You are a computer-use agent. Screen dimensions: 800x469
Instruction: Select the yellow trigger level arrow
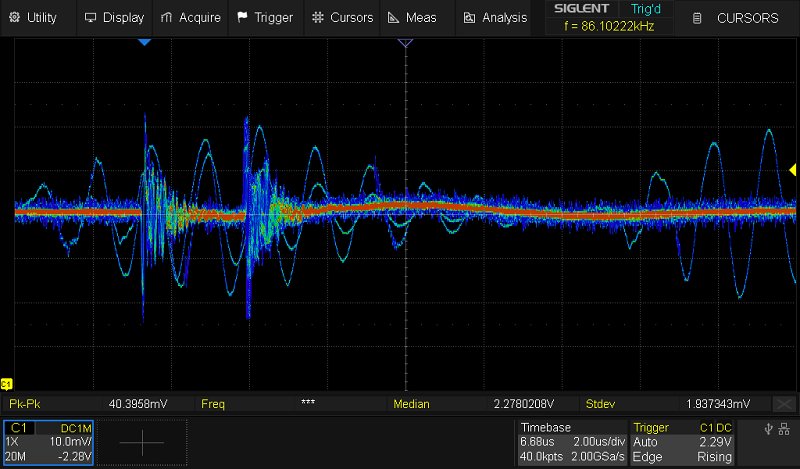793,169
